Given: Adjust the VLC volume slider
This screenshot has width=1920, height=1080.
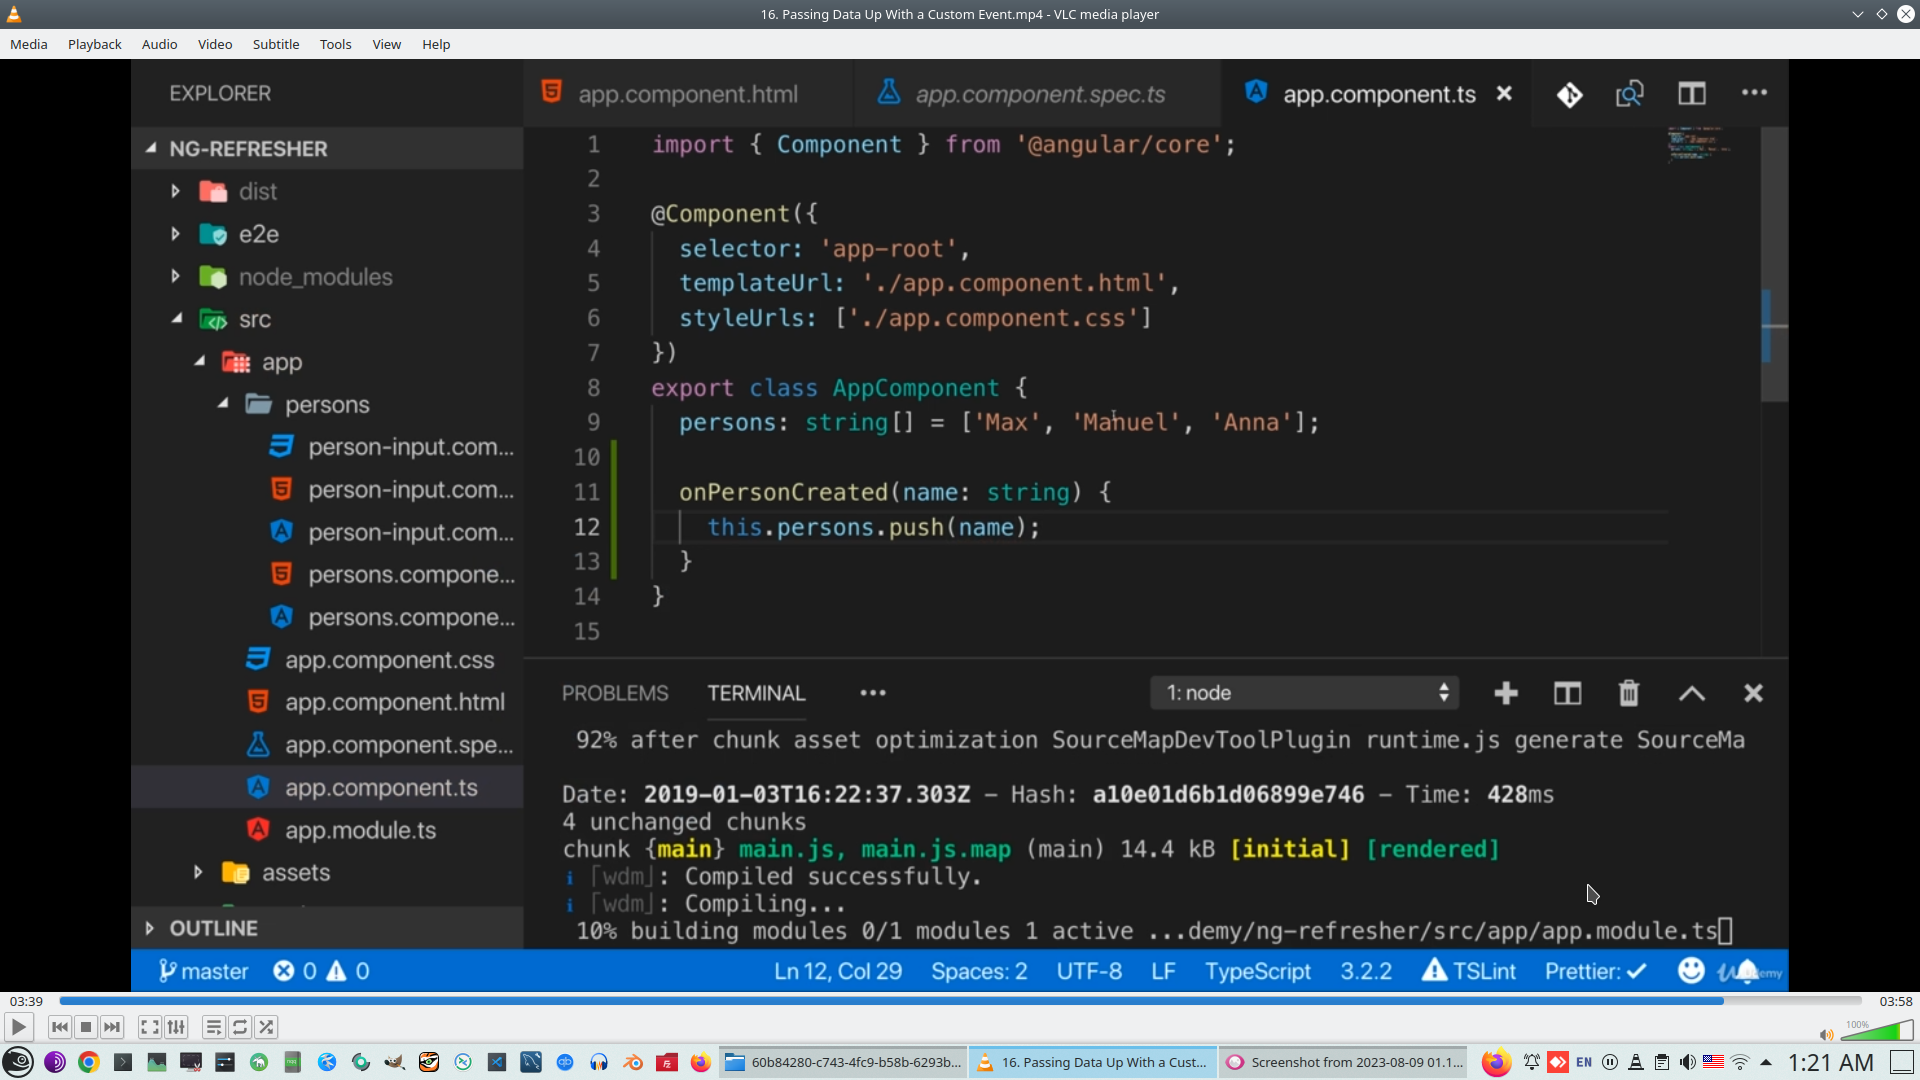Looking at the screenshot, I should click(1877, 1032).
